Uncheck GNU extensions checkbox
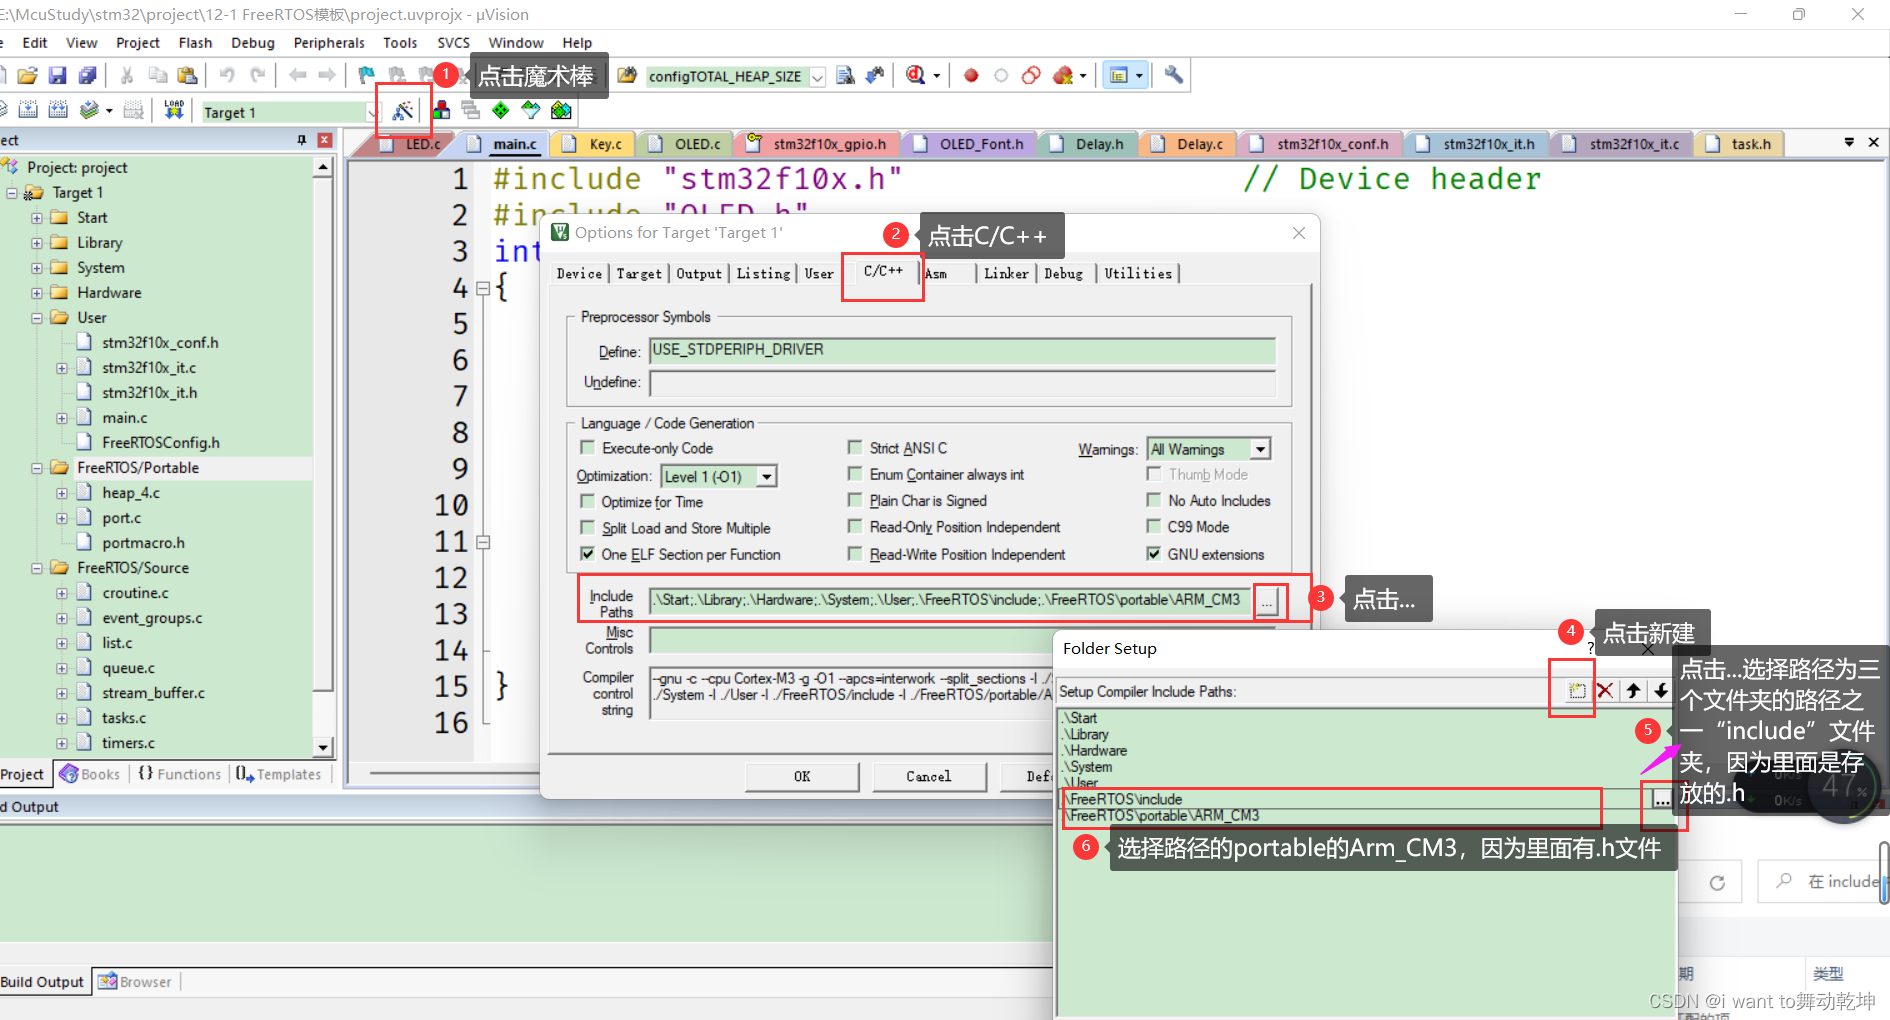This screenshot has width=1890, height=1020. (1154, 553)
